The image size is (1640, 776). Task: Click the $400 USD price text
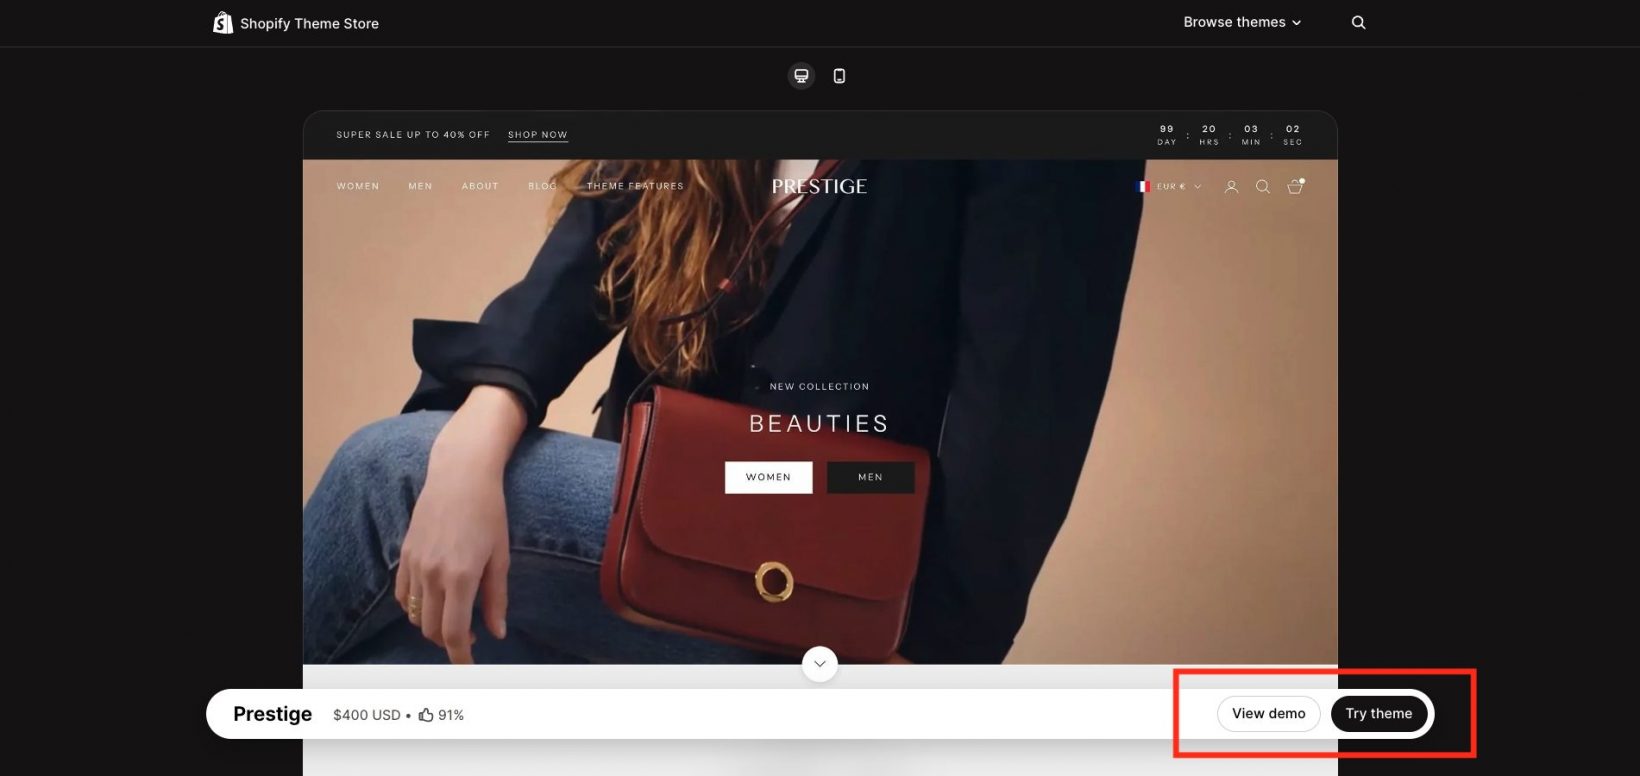(x=366, y=715)
